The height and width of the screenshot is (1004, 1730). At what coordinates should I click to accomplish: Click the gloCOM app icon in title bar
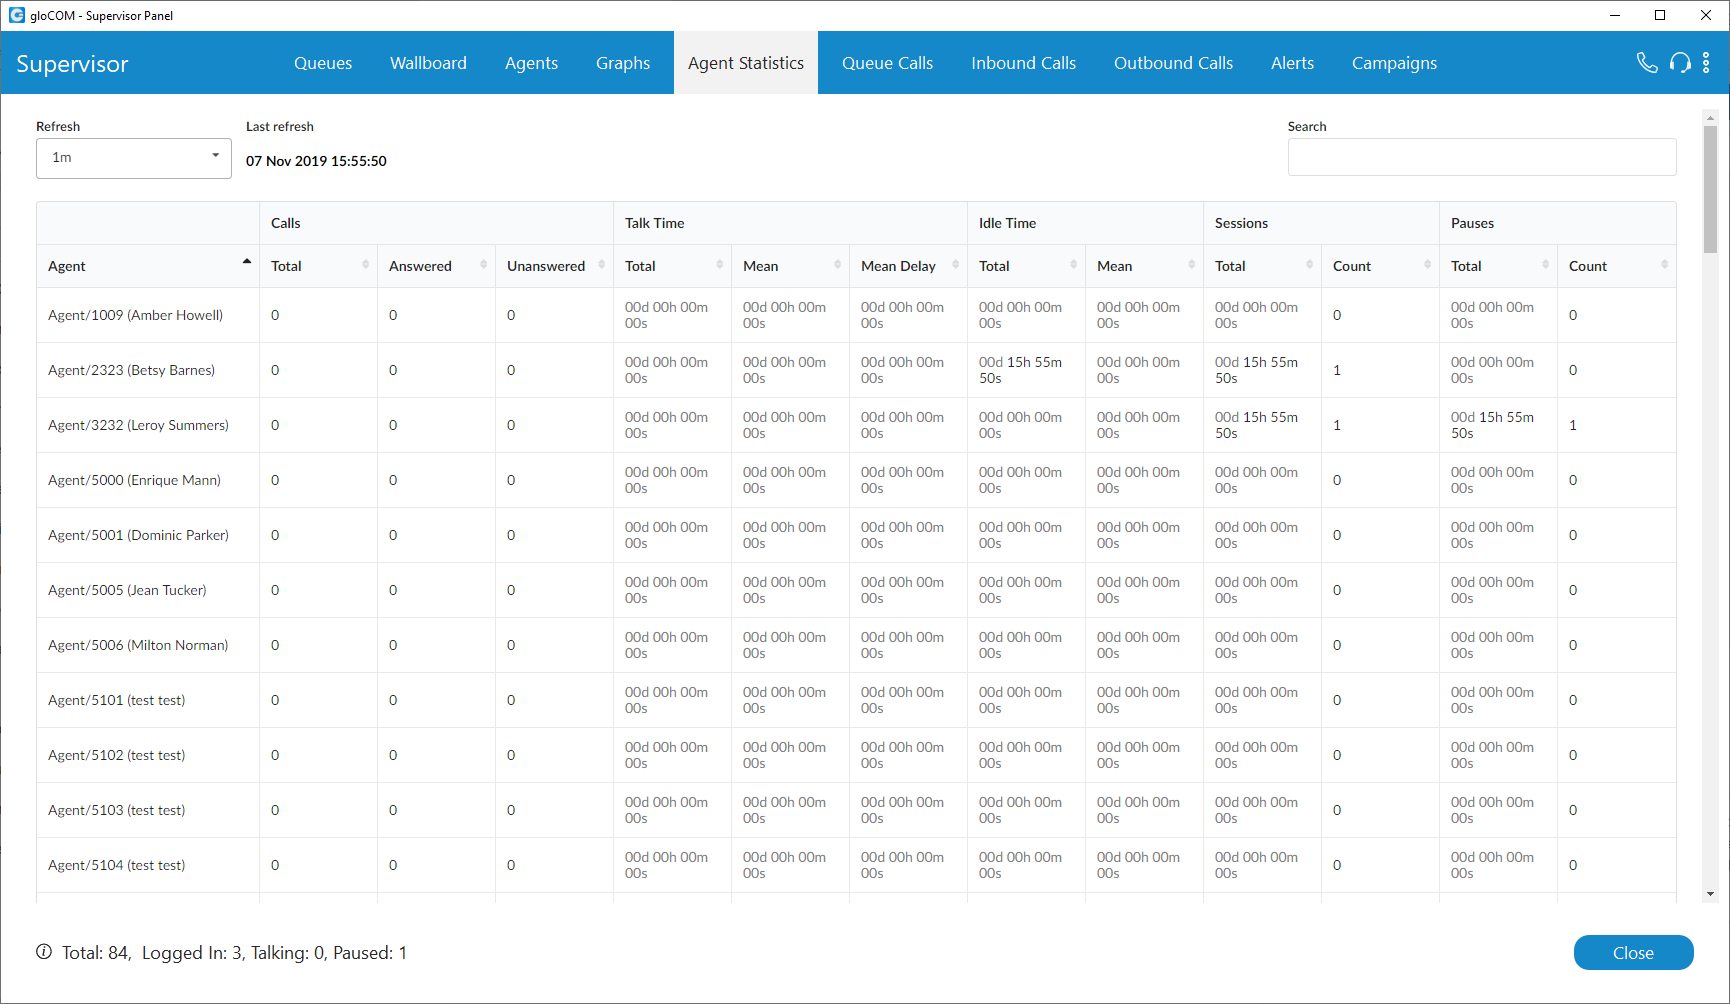(x=16, y=15)
